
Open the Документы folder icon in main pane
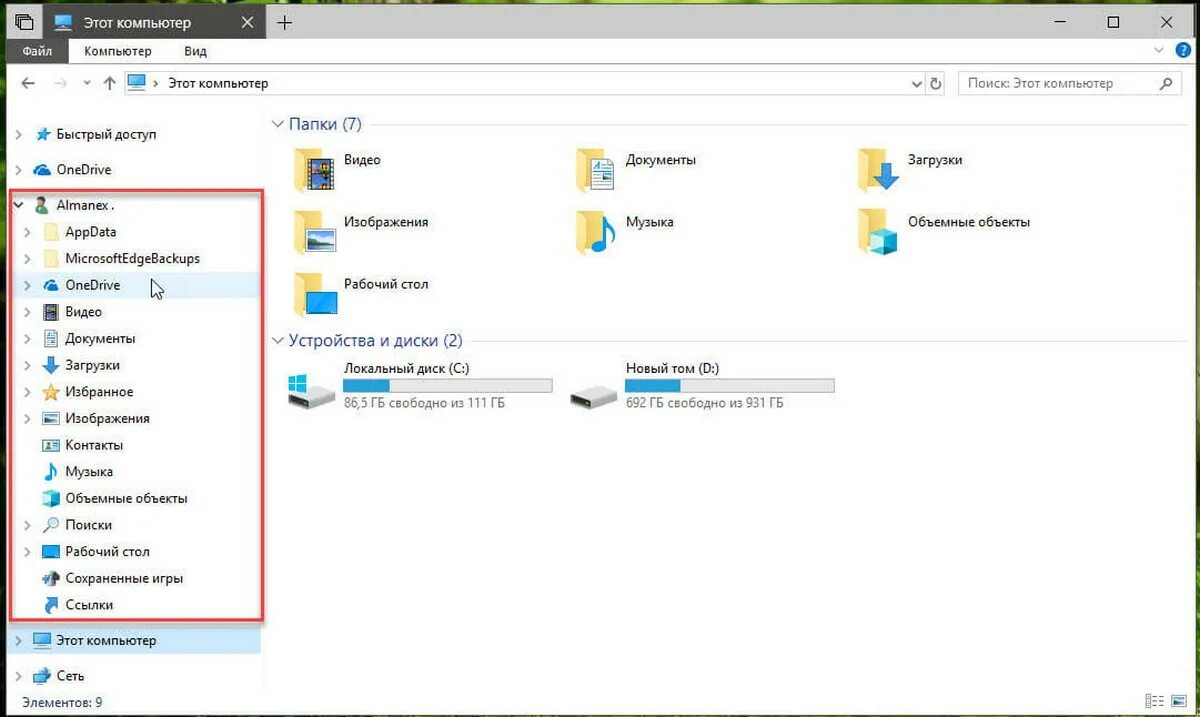(595, 169)
